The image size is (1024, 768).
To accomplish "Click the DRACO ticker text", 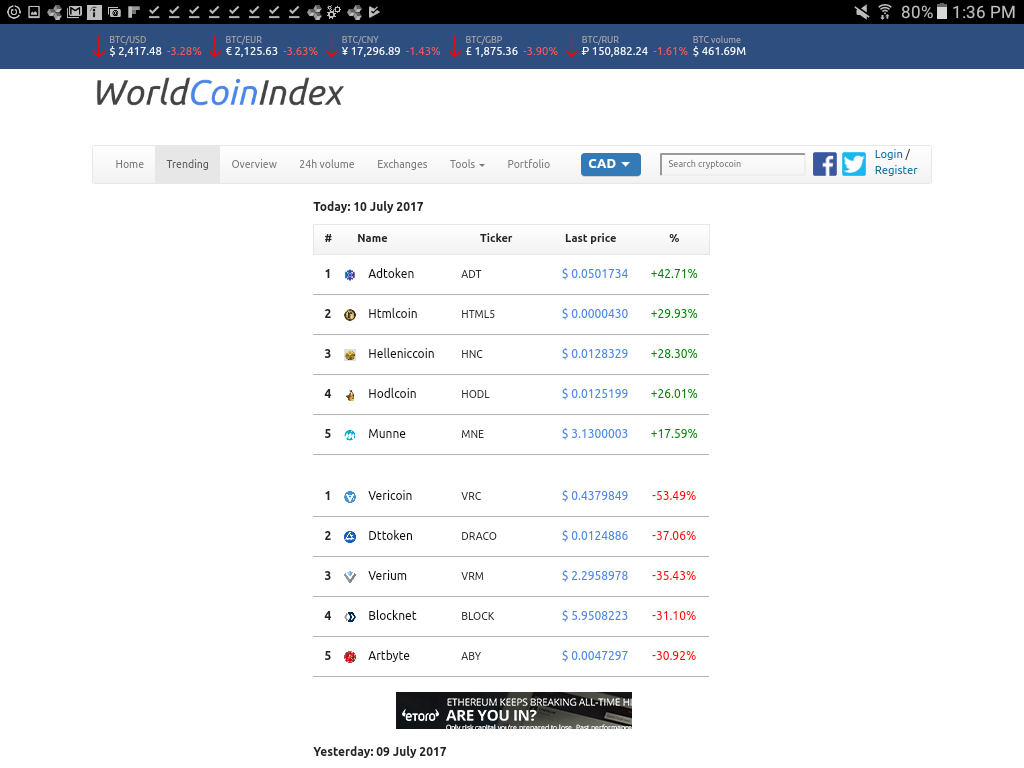I will pos(479,536).
